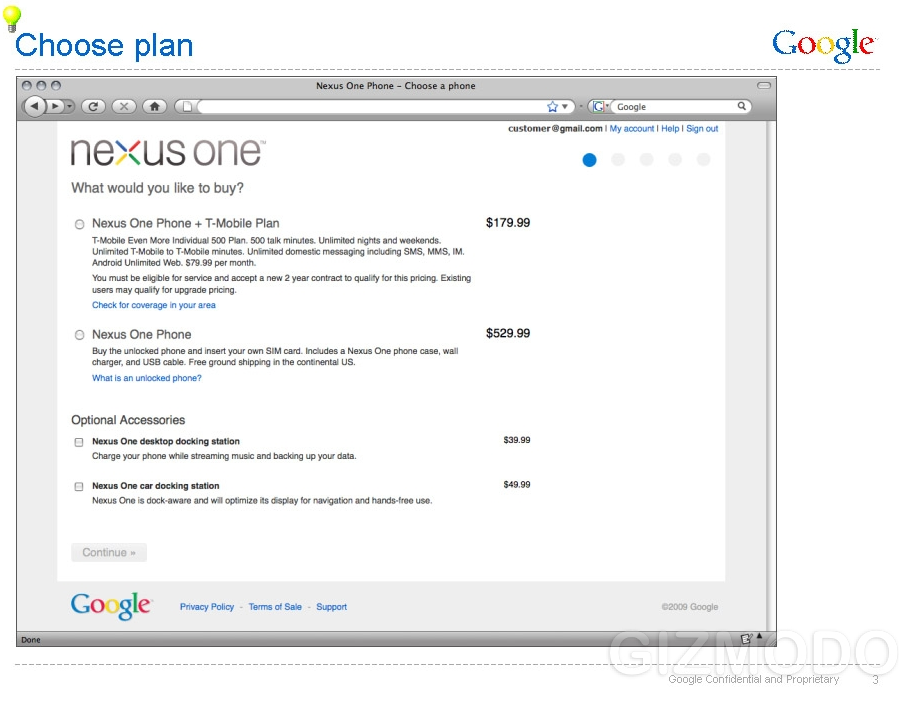The width and height of the screenshot is (899, 705).
Task: Open the My account link
Action: 632,129
